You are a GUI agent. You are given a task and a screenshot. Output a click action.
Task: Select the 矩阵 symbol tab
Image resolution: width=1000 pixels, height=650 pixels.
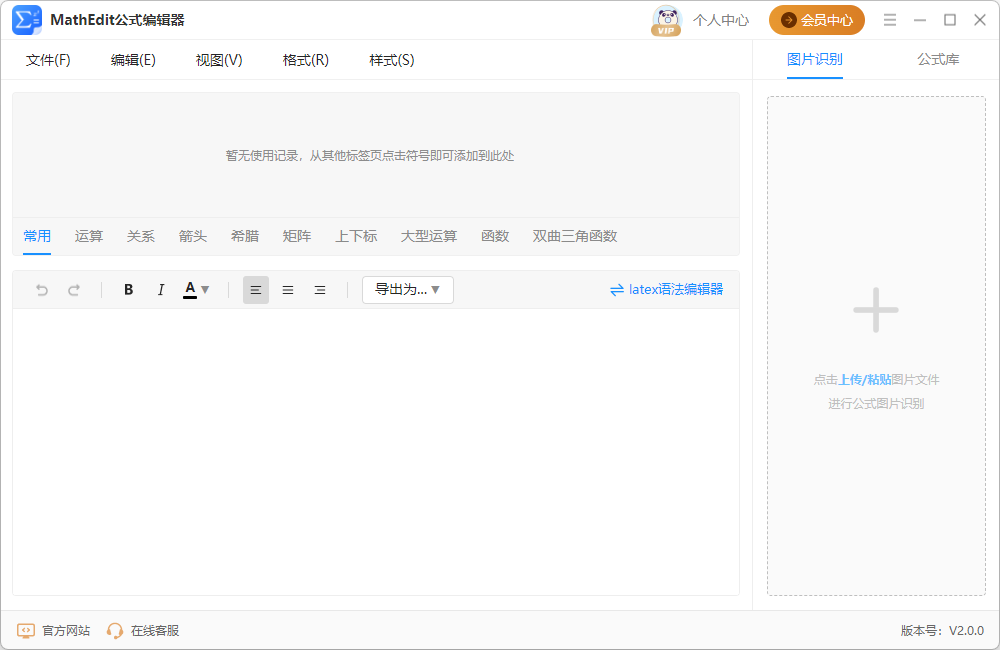tap(297, 236)
